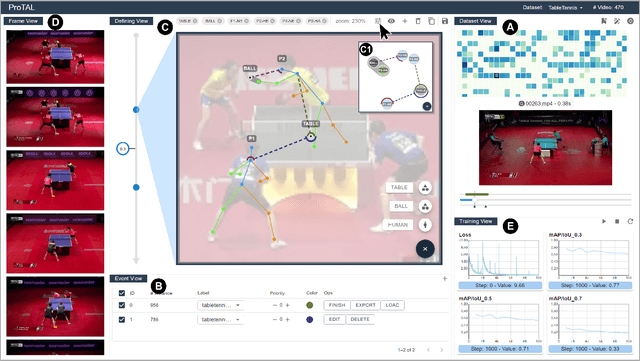Go to previous page in Event View
The height and width of the screenshot is (361, 640).
click(x=428, y=350)
